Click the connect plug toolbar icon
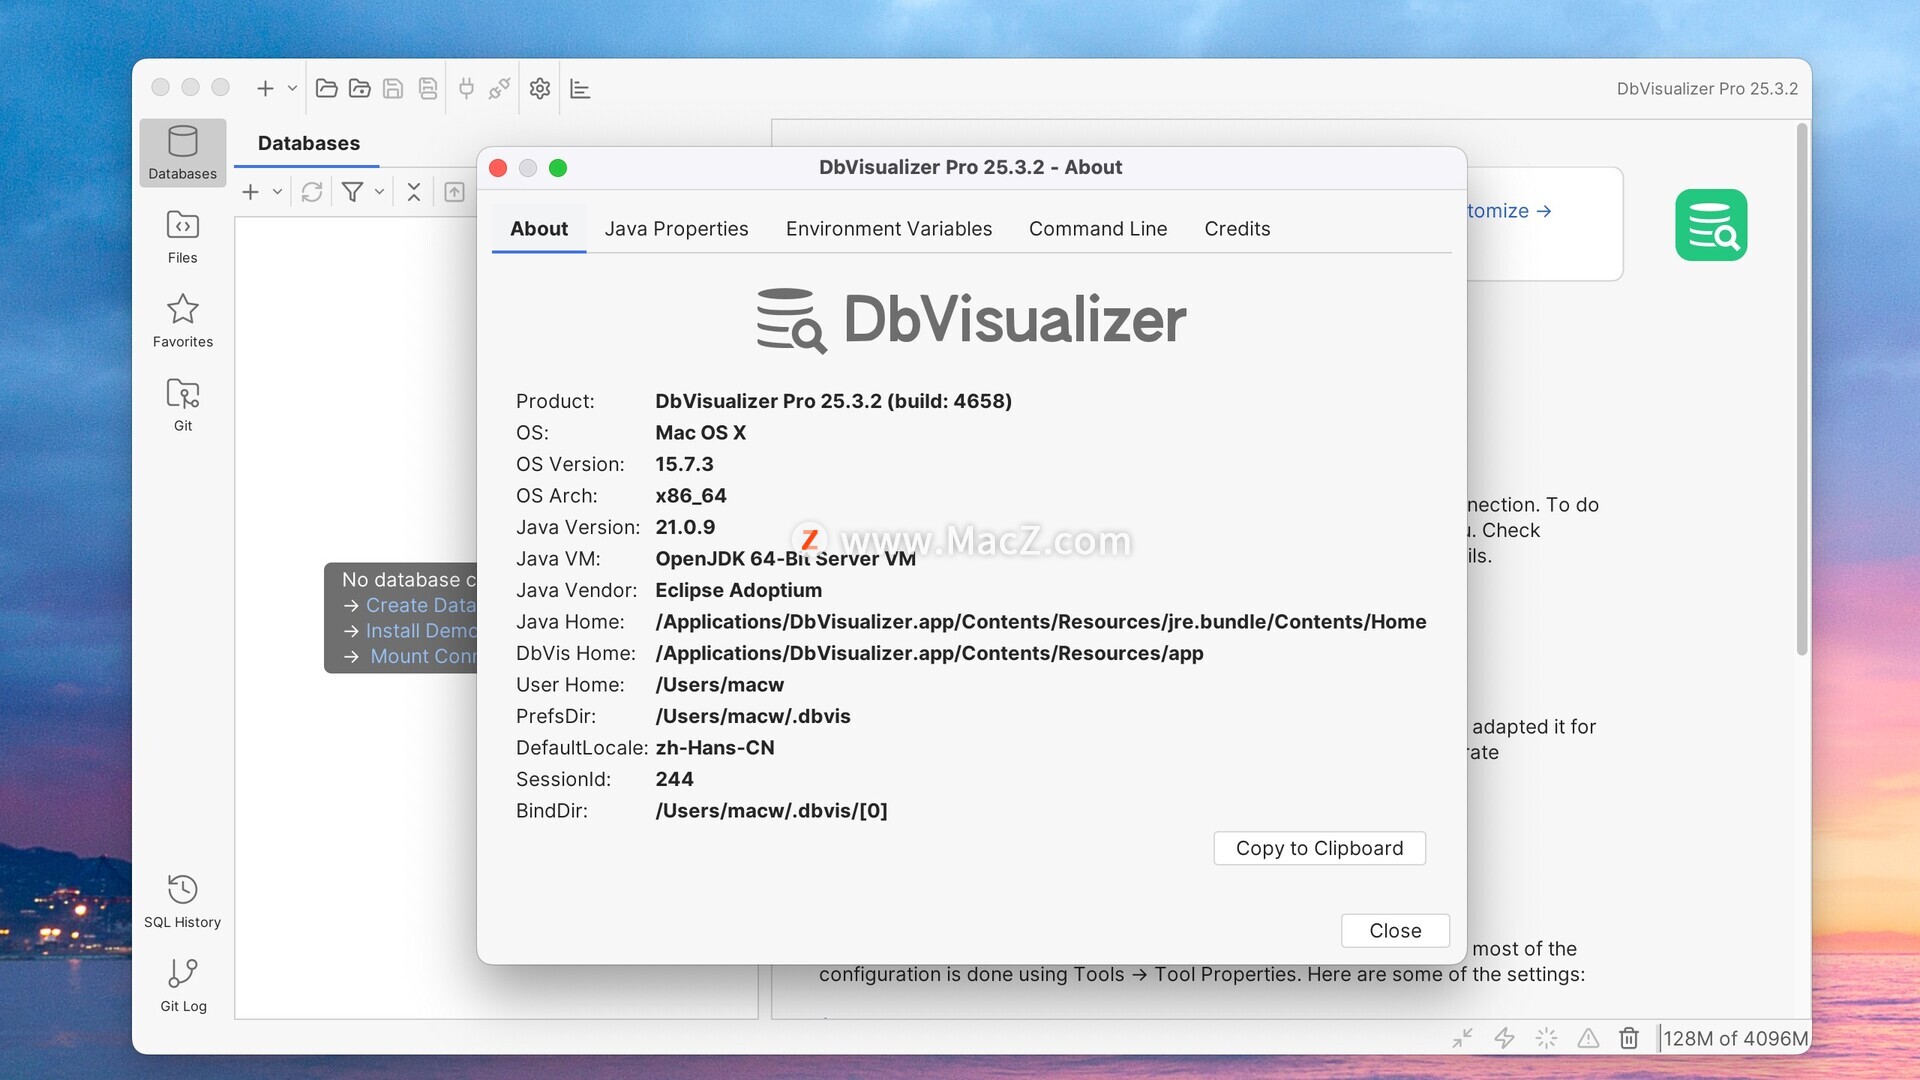 [466, 89]
